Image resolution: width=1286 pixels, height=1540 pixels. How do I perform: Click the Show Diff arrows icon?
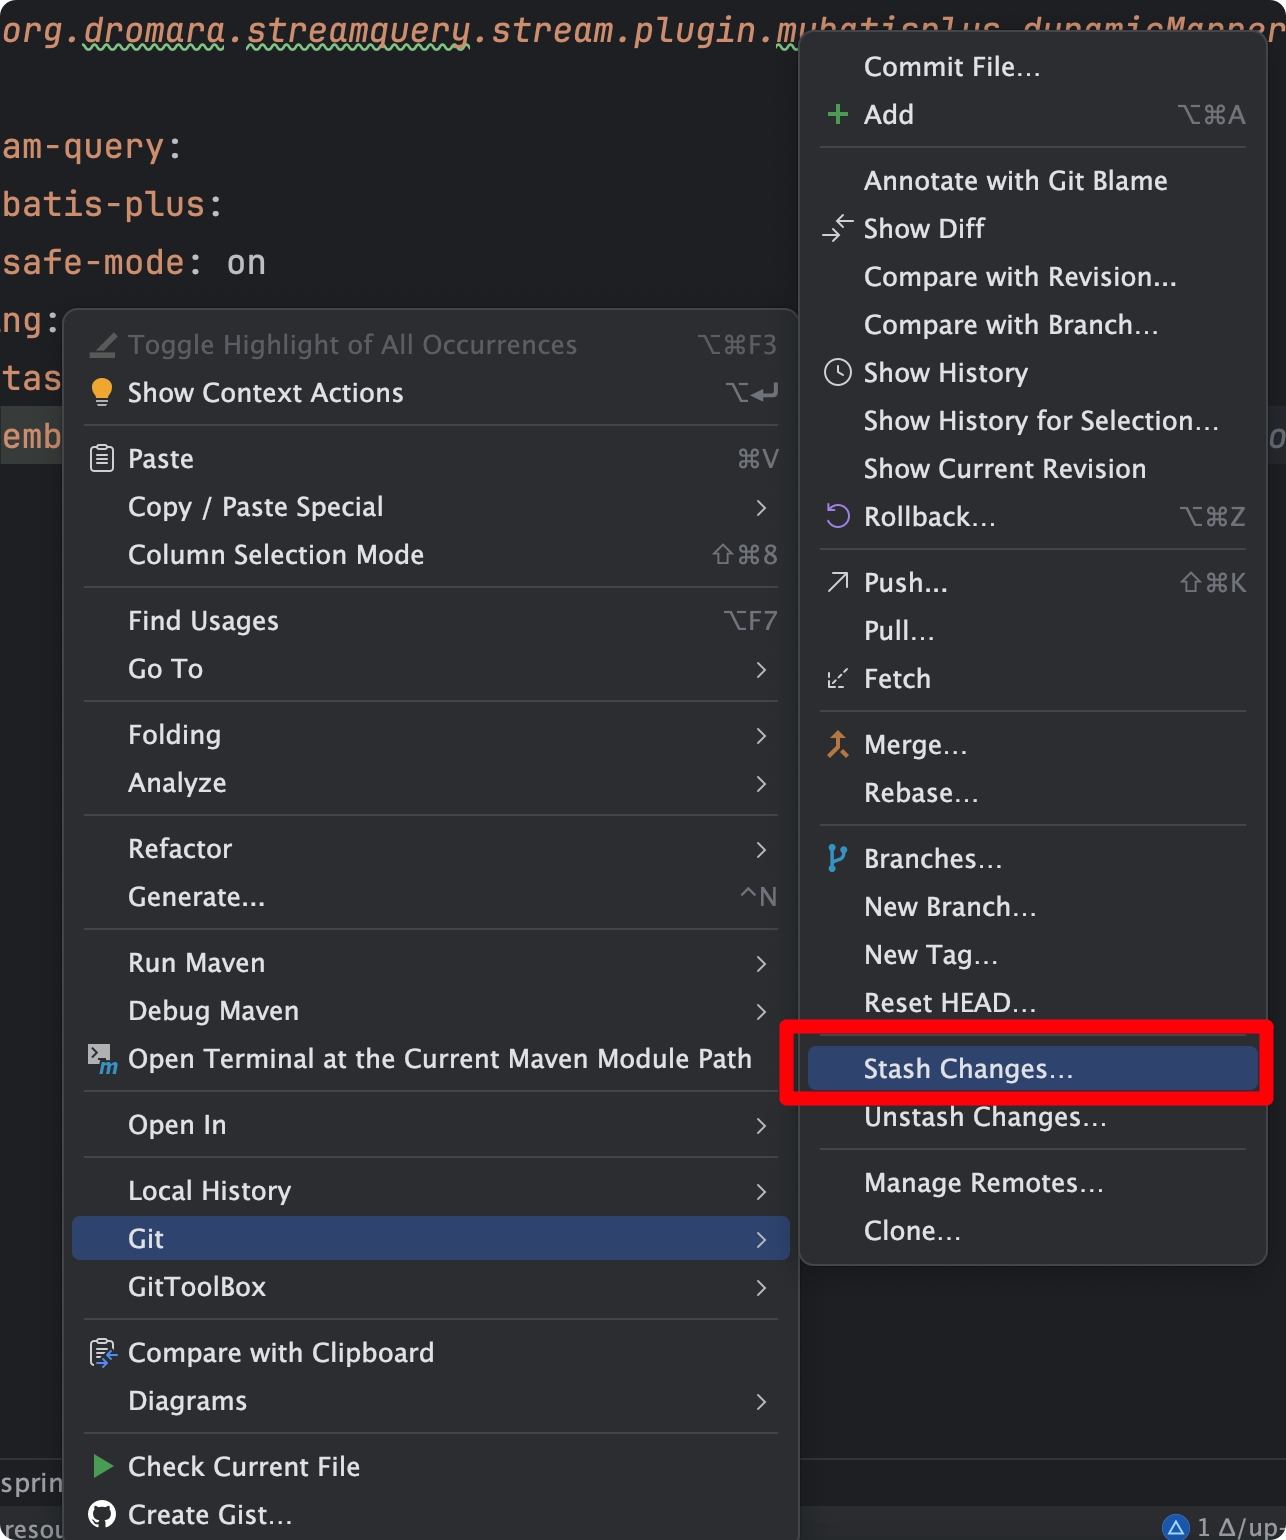tap(838, 229)
